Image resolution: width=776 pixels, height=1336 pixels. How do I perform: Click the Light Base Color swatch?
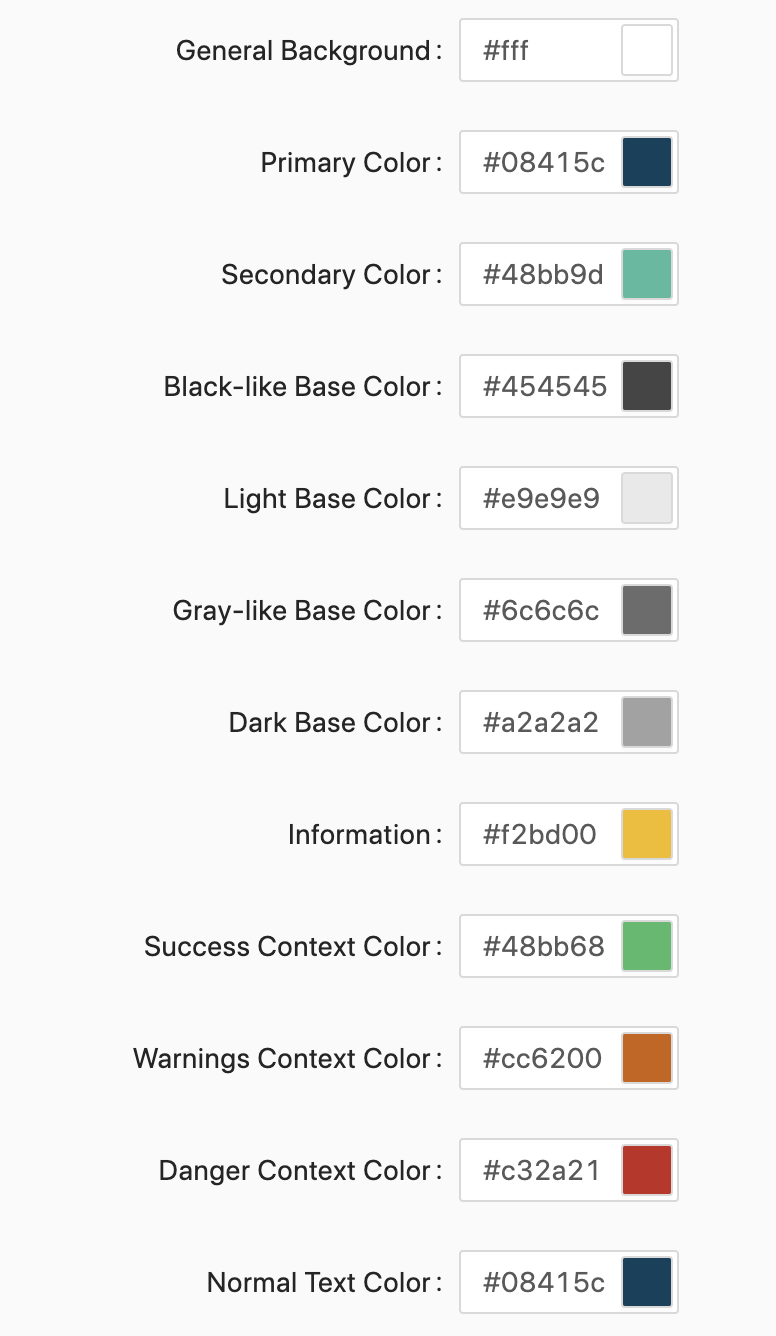click(647, 498)
